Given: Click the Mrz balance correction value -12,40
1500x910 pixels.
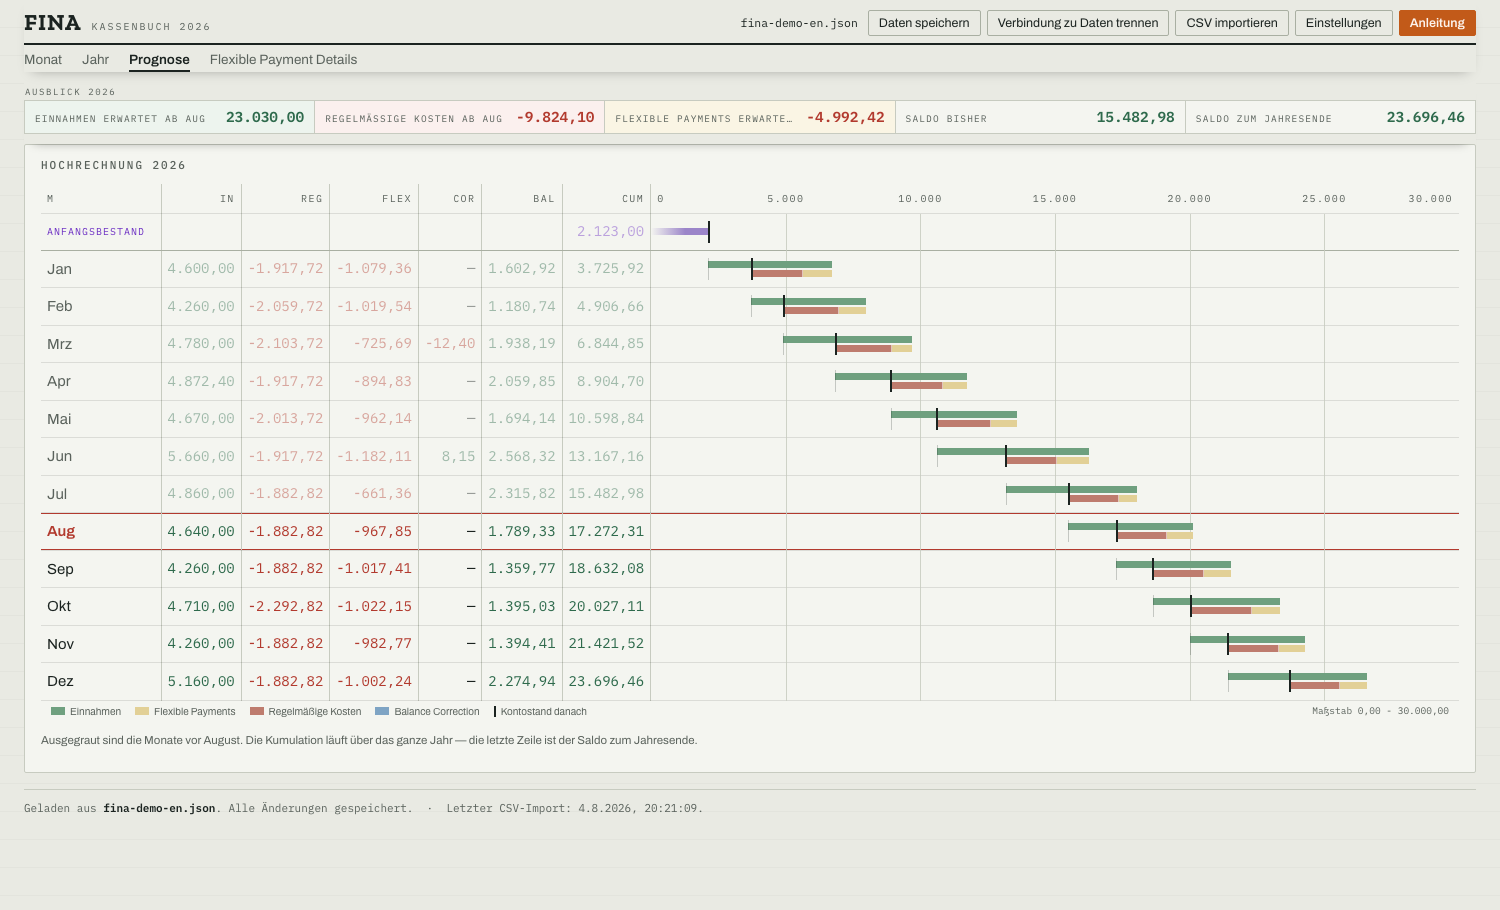Looking at the screenshot, I should [450, 343].
